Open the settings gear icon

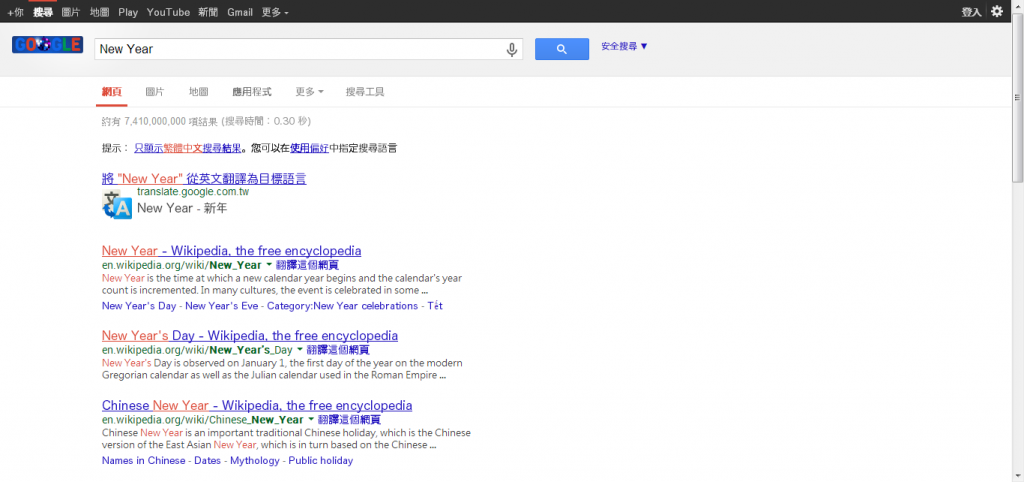[x=997, y=11]
